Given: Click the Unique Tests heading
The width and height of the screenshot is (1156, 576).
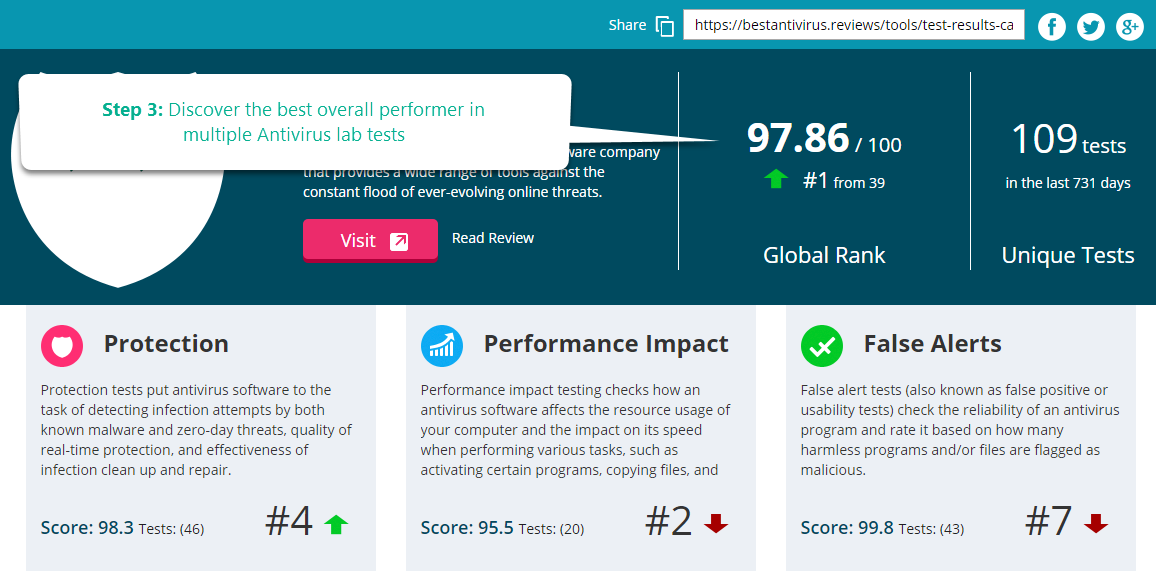Looking at the screenshot, I should [1068, 255].
